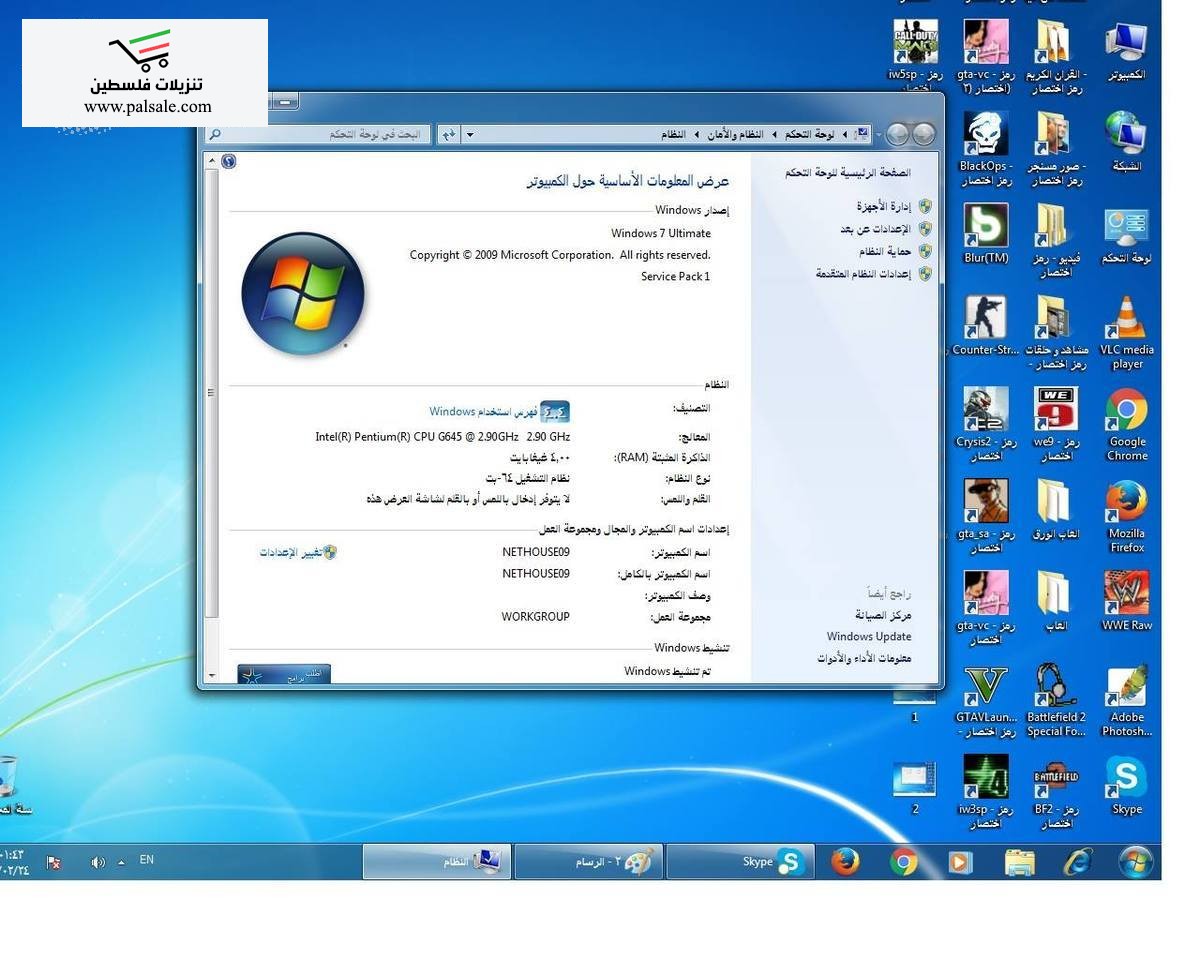Screen dimensions: 1200x960
Task: Click the volume speaker icon in the tray
Action: click(x=97, y=862)
